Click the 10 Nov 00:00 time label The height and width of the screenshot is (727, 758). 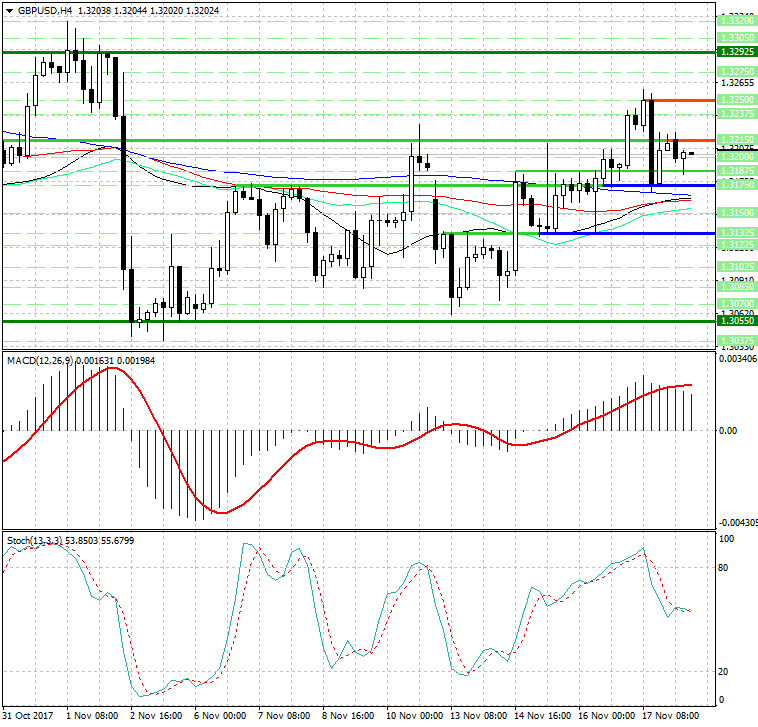414,716
